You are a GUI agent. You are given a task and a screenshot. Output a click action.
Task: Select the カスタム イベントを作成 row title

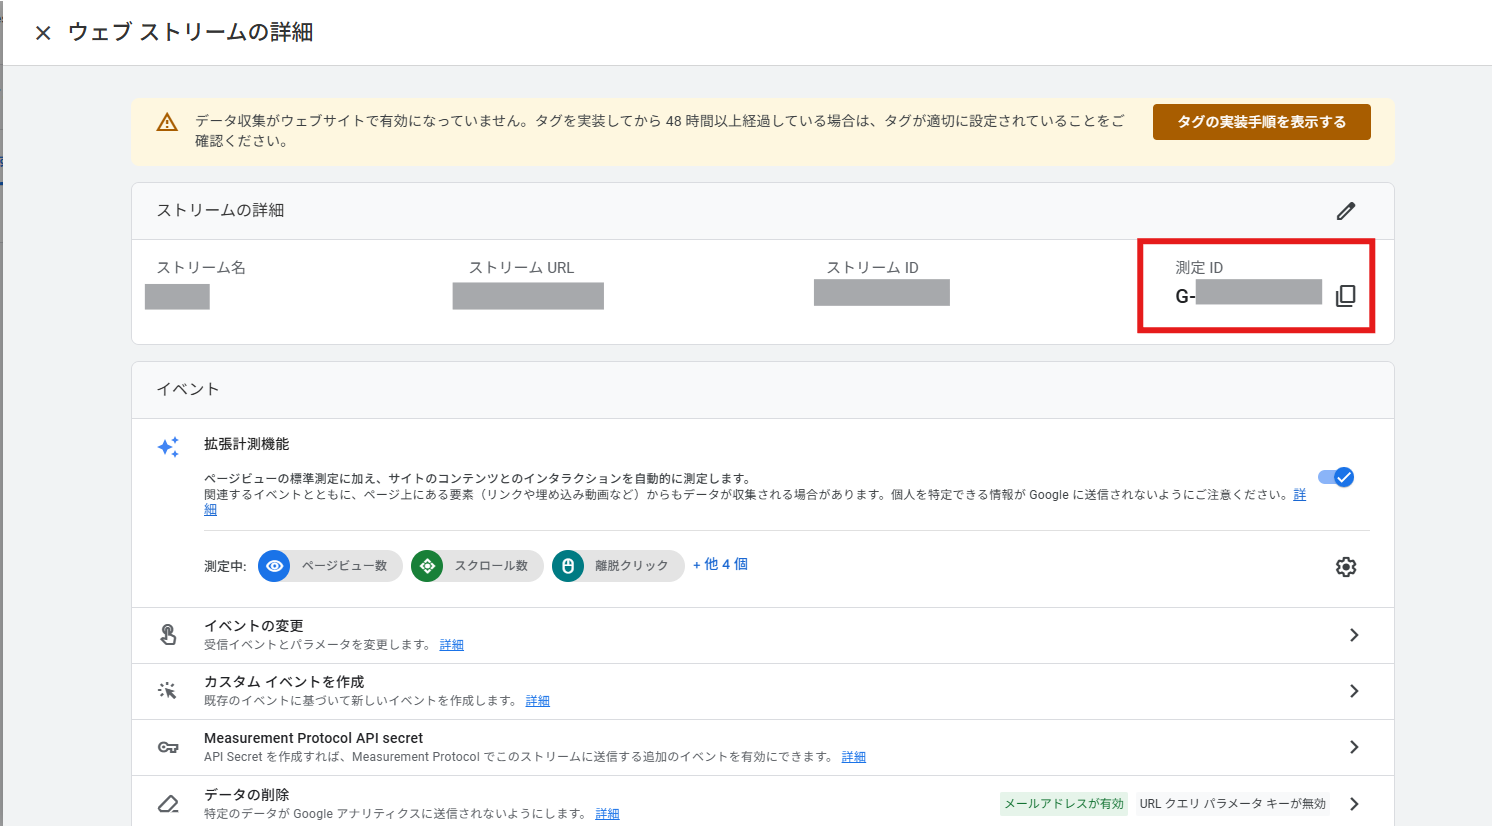click(284, 682)
